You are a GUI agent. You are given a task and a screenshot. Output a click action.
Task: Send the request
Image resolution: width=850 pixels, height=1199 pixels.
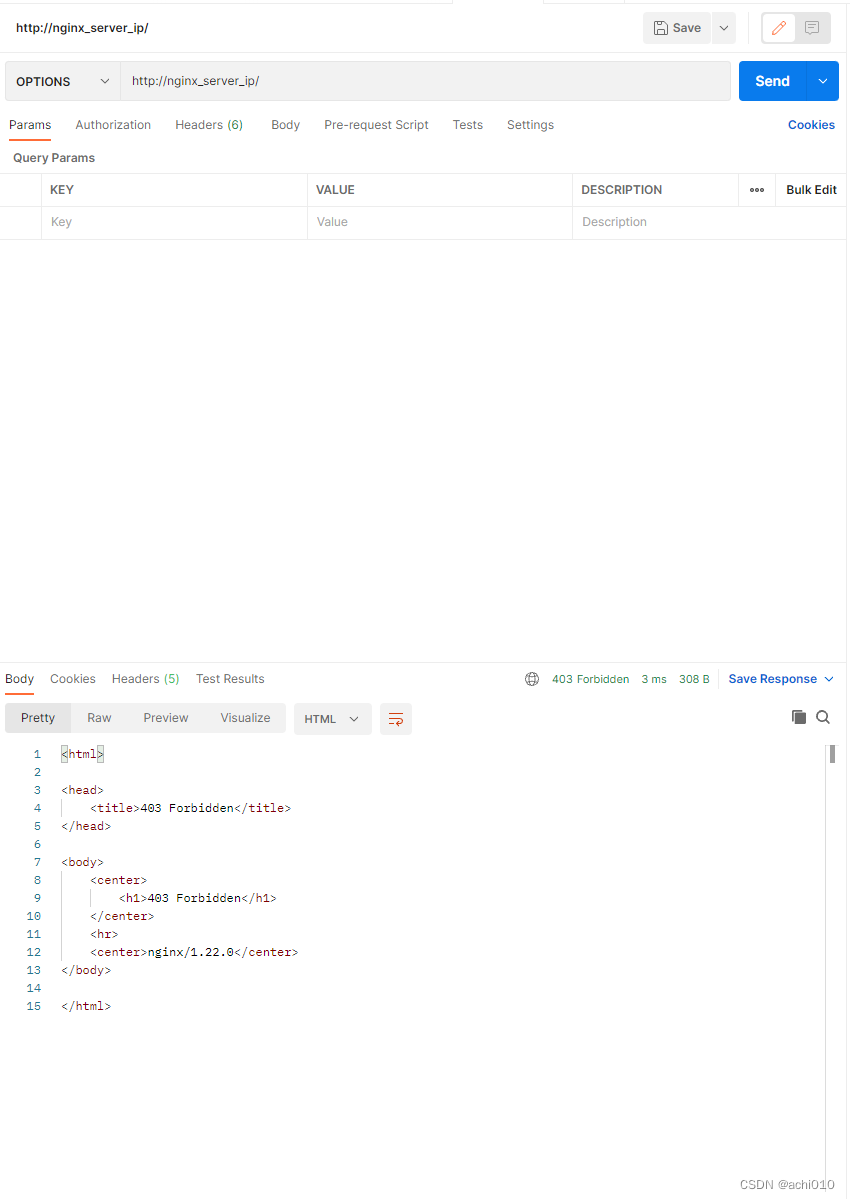[x=772, y=81]
